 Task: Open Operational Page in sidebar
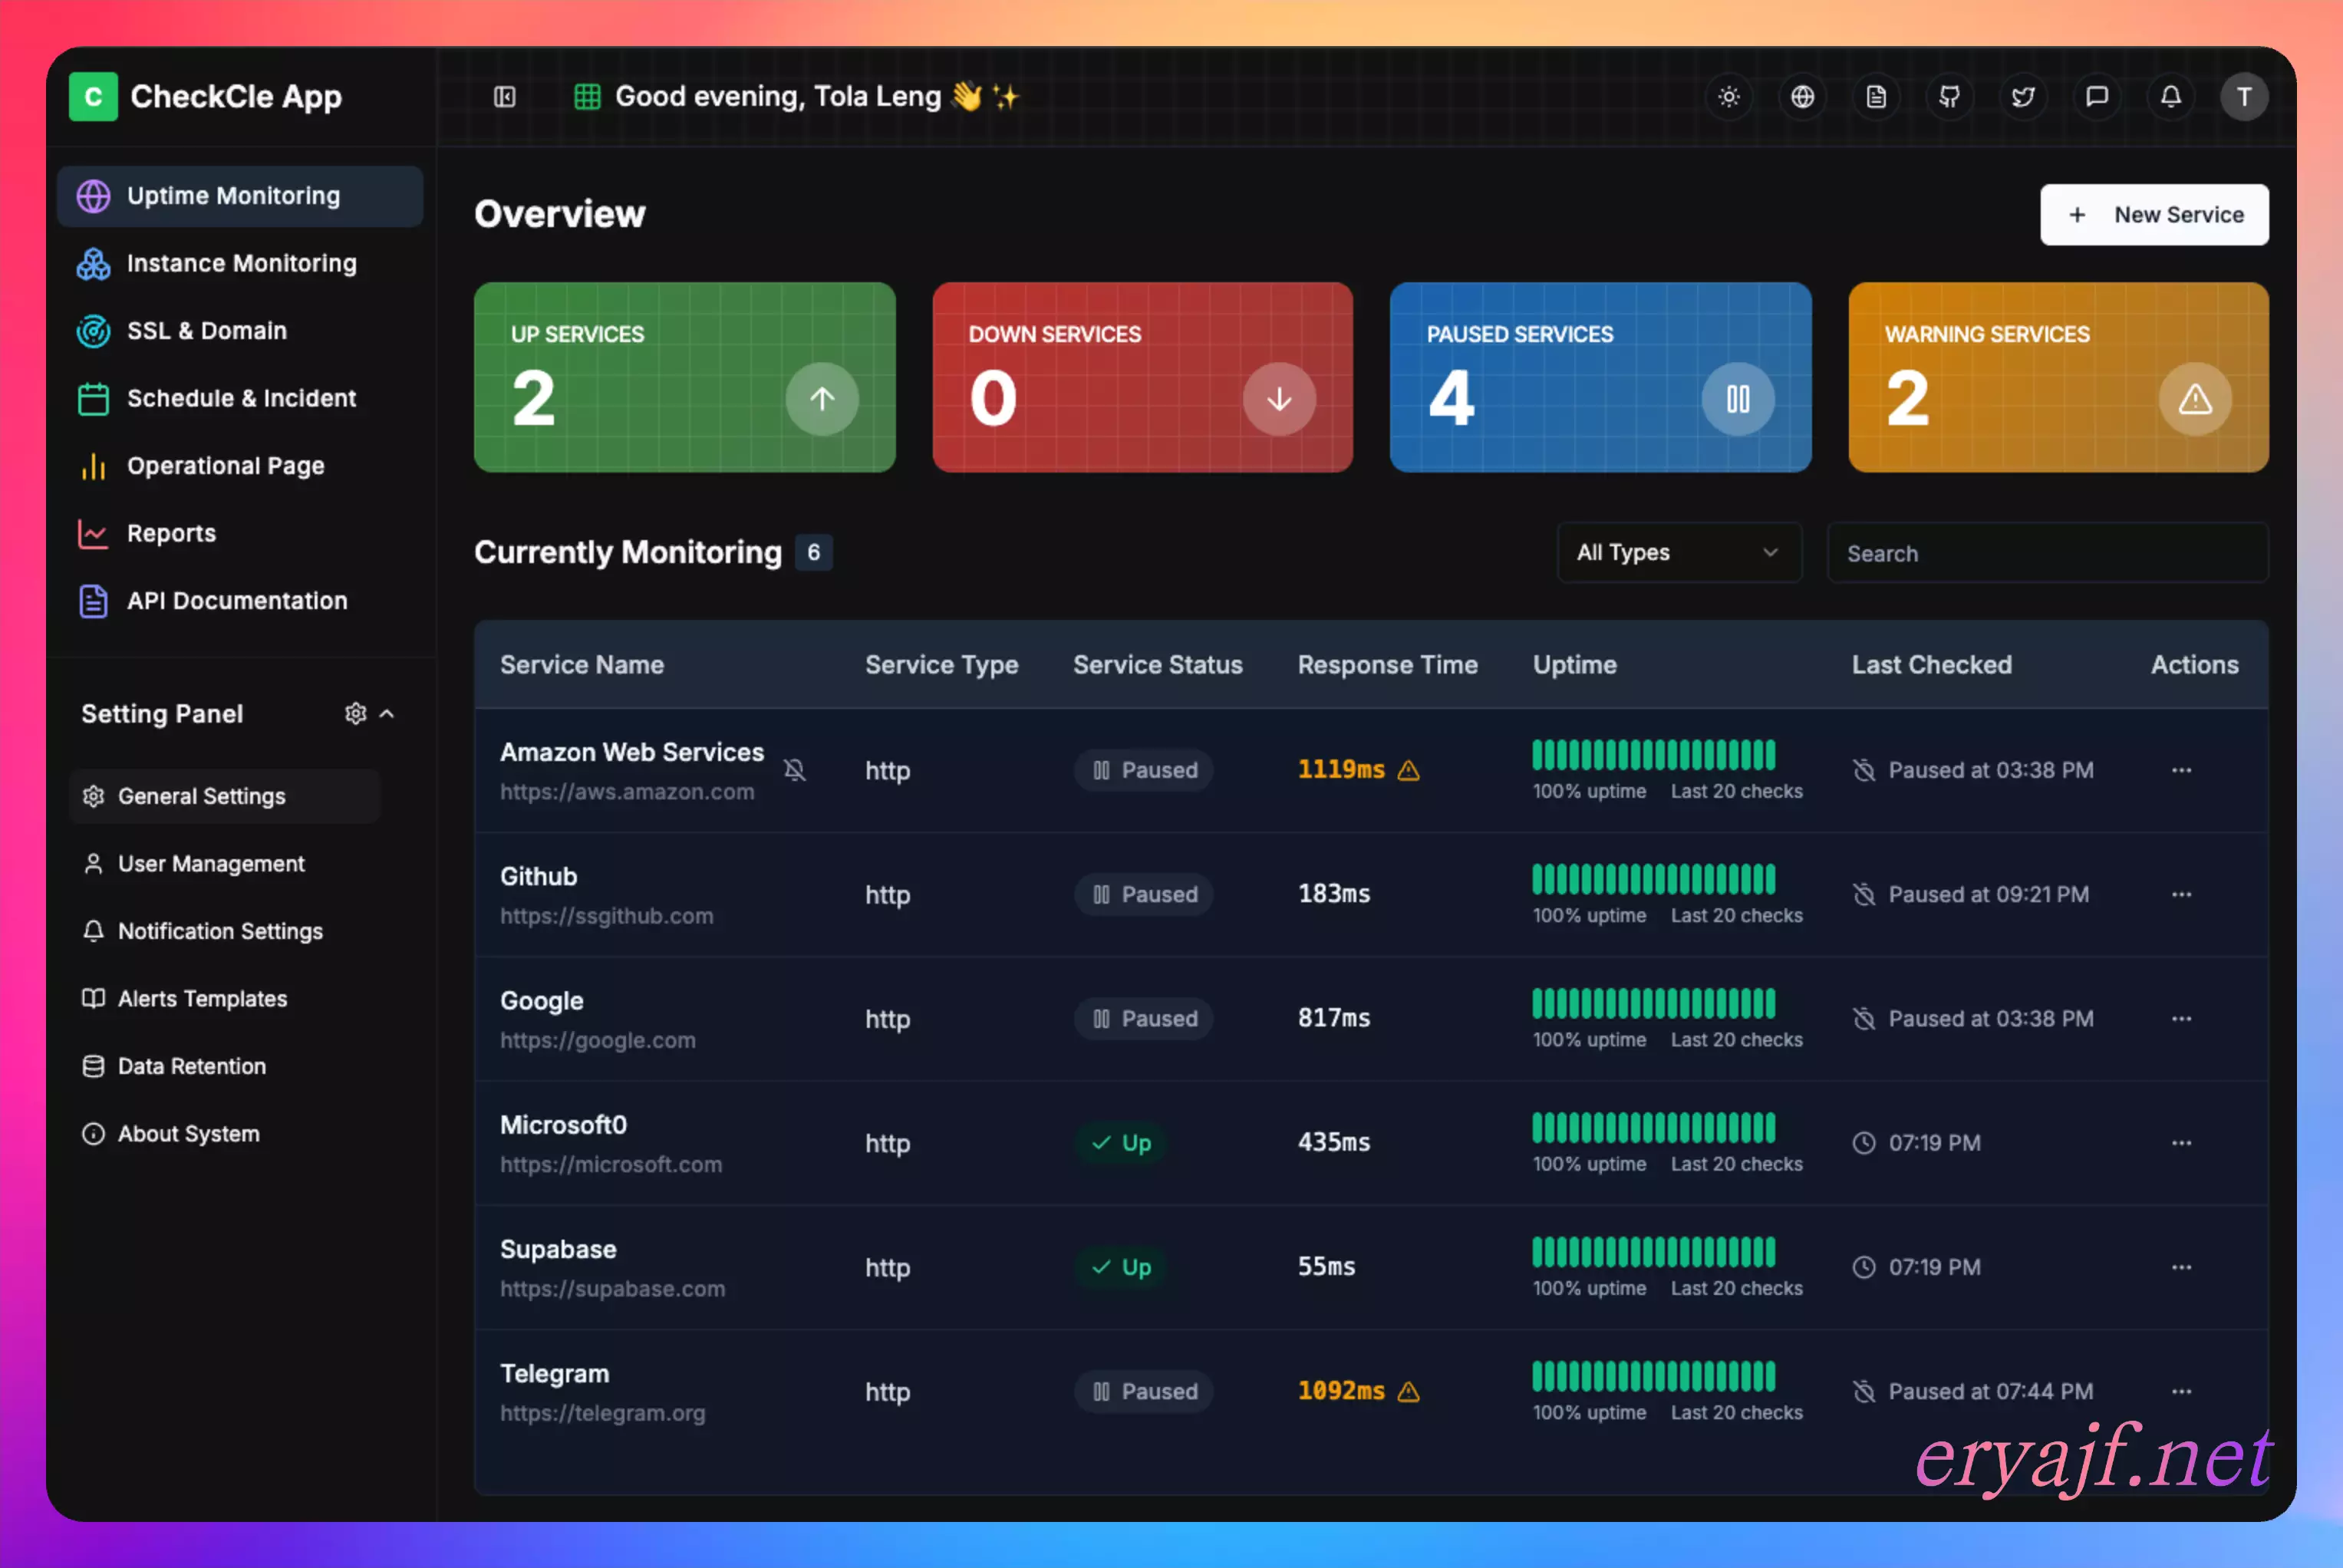[240, 466]
